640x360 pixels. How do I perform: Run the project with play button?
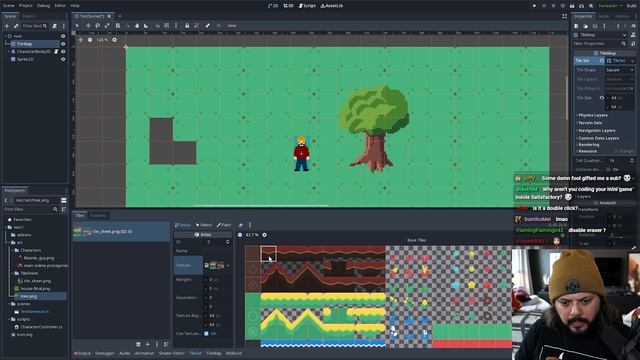[x=534, y=6]
